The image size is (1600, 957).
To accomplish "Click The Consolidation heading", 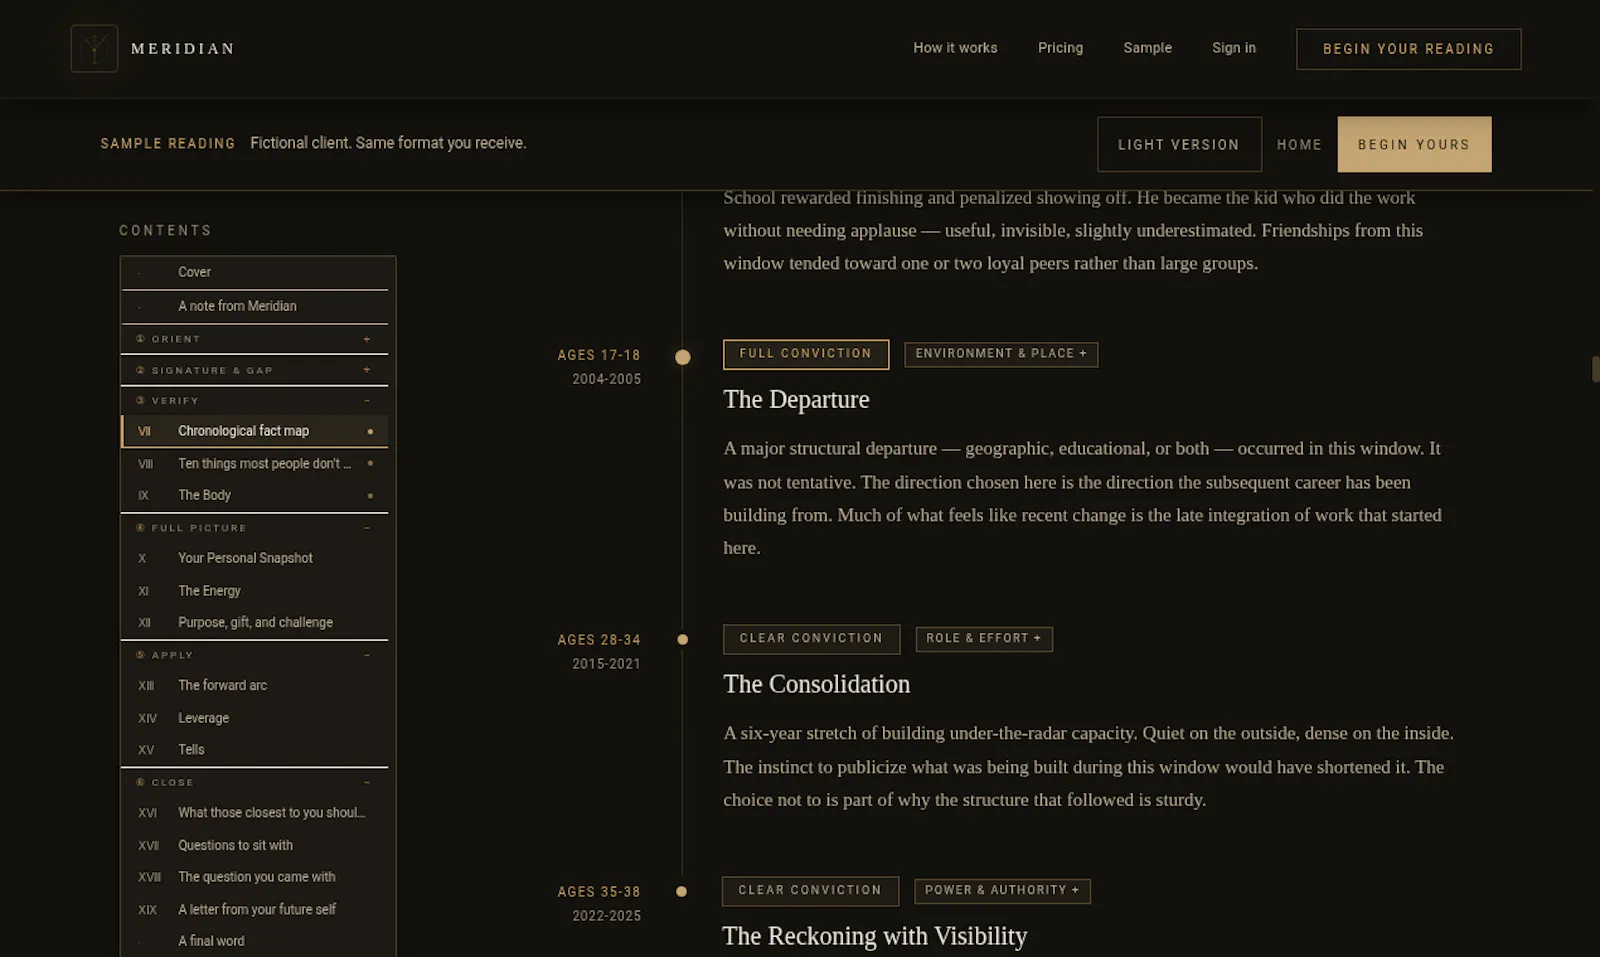I will tap(817, 684).
